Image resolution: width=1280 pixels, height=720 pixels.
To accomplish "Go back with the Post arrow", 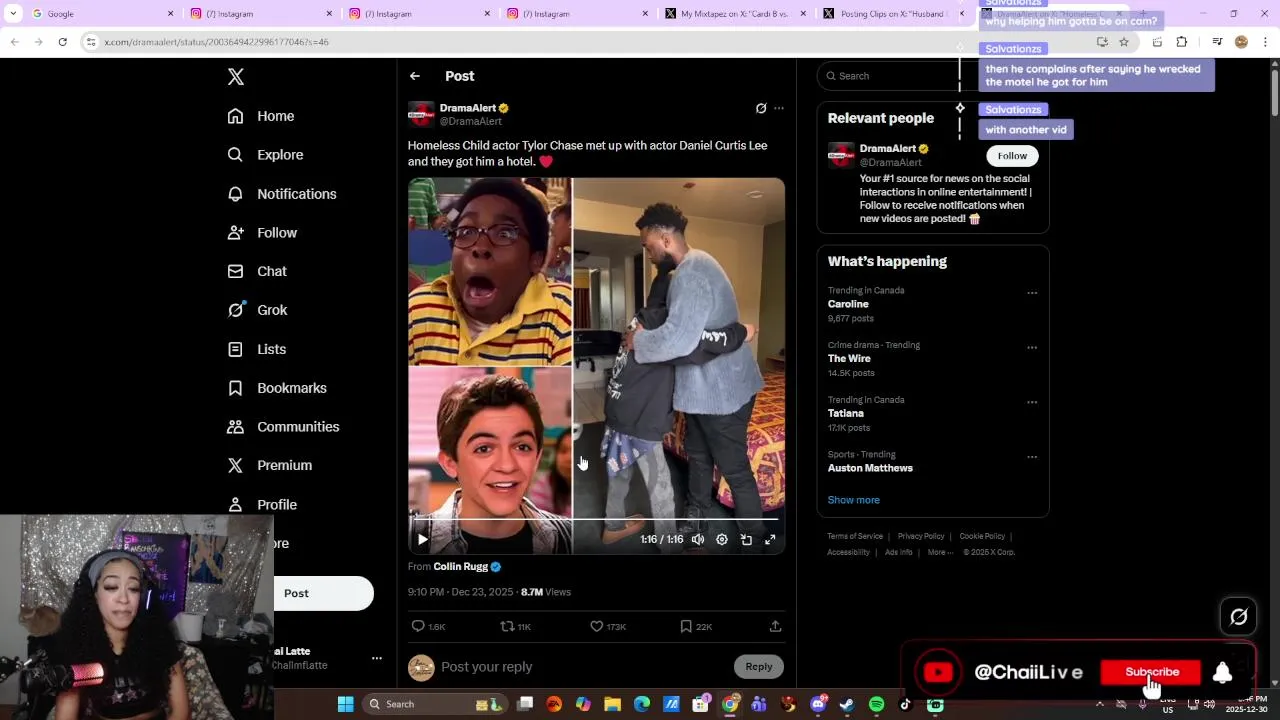I will pyautogui.click(x=415, y=76).
